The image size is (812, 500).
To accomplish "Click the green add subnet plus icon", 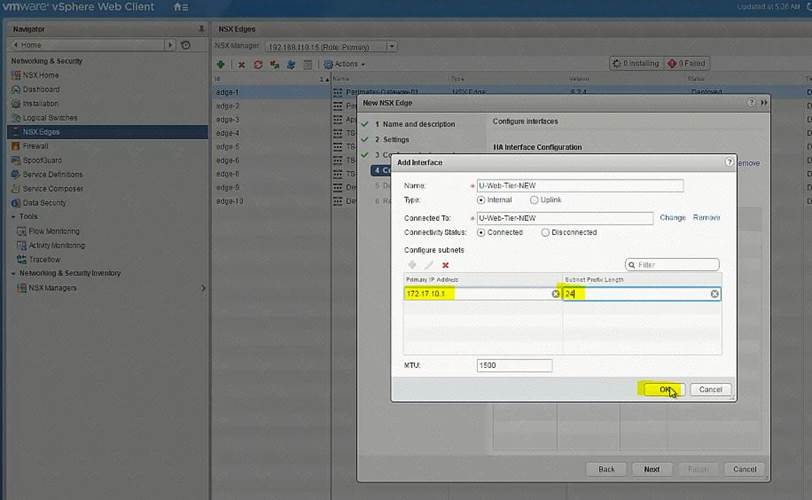I will [x=411, y=265].
